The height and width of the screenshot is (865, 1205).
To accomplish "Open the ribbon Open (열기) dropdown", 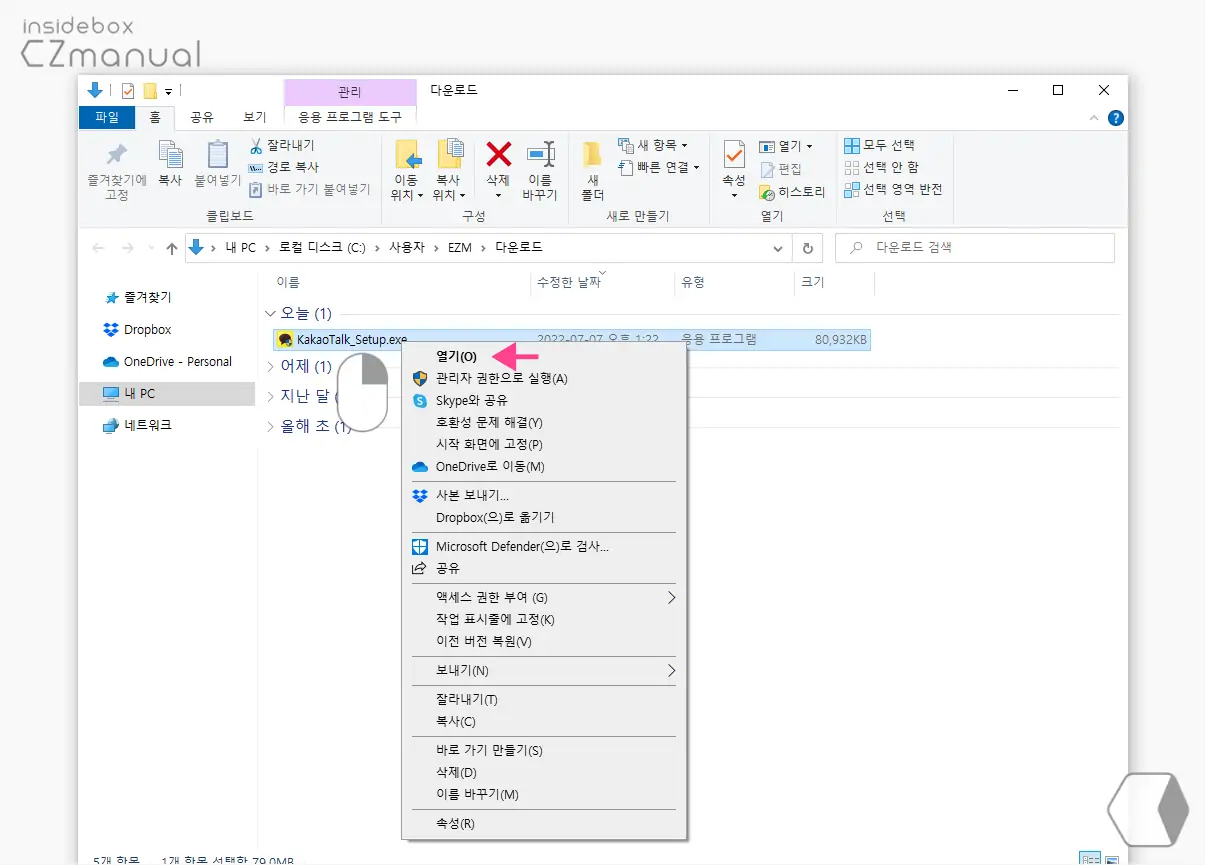I will tap(786, 146).
